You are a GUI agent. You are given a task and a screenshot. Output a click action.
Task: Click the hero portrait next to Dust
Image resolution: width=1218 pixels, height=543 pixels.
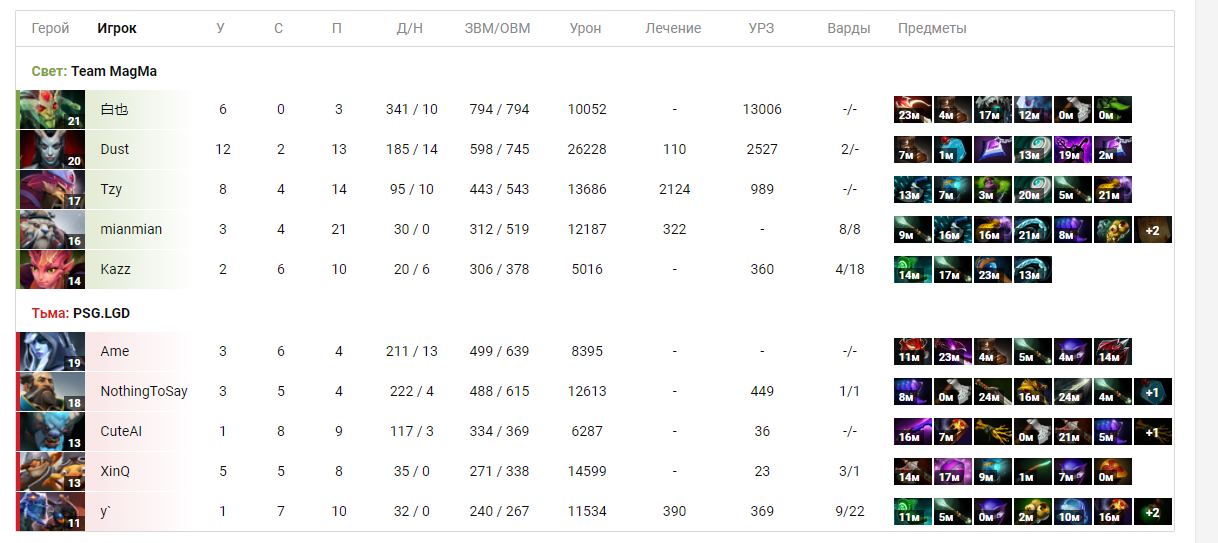coord(51,149)
